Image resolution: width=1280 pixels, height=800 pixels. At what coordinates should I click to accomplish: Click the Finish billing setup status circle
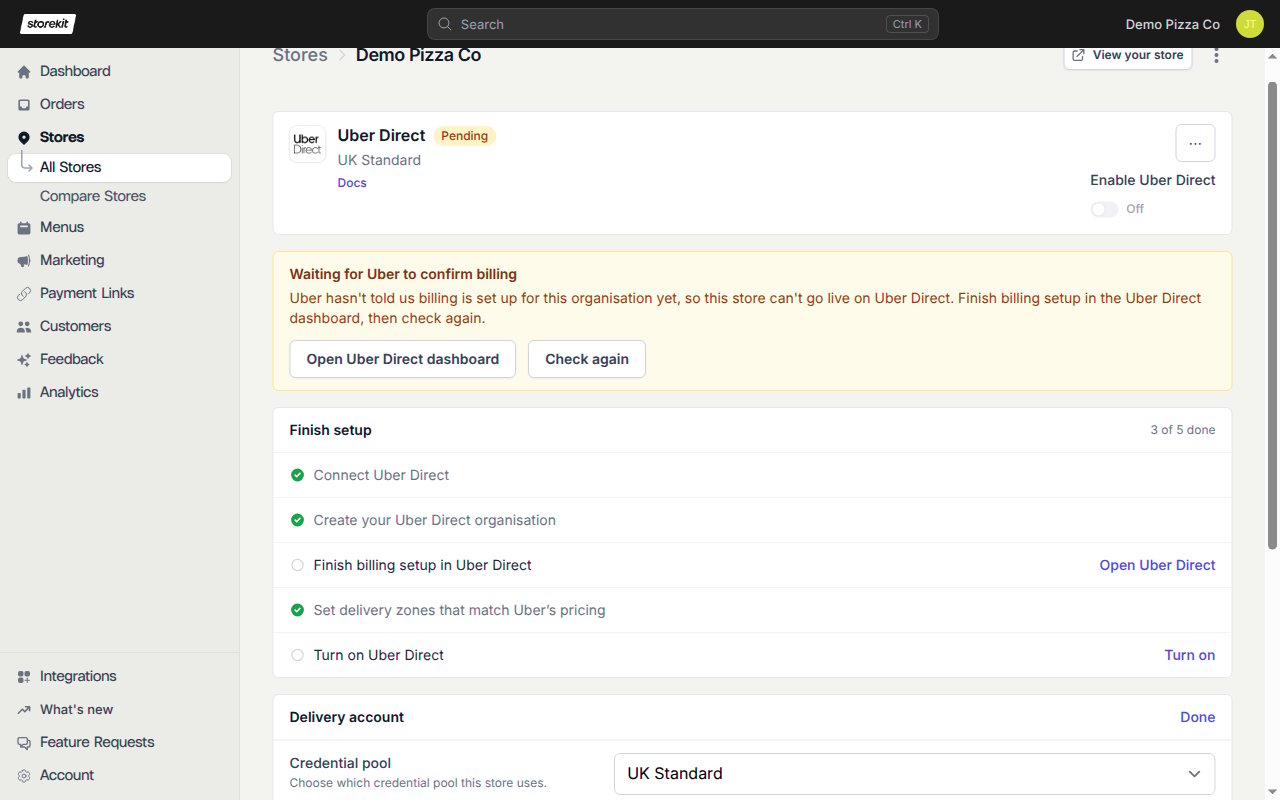coord(297,565)
